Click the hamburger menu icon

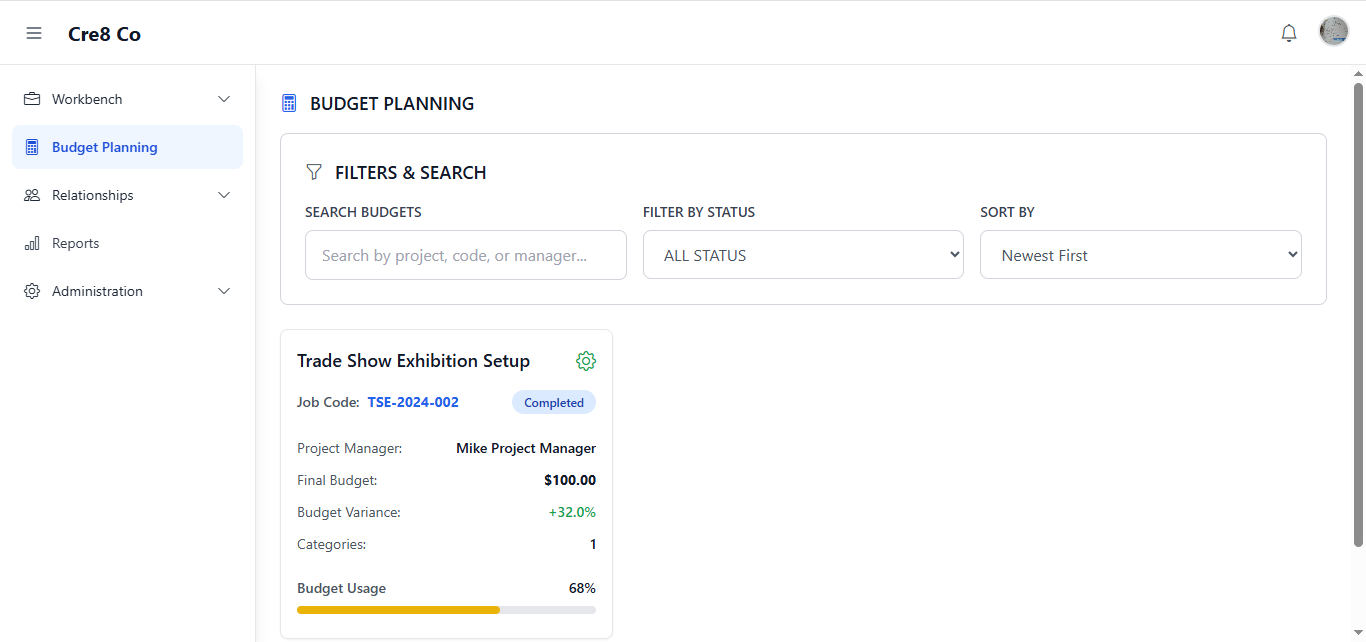tap(34, 34)
